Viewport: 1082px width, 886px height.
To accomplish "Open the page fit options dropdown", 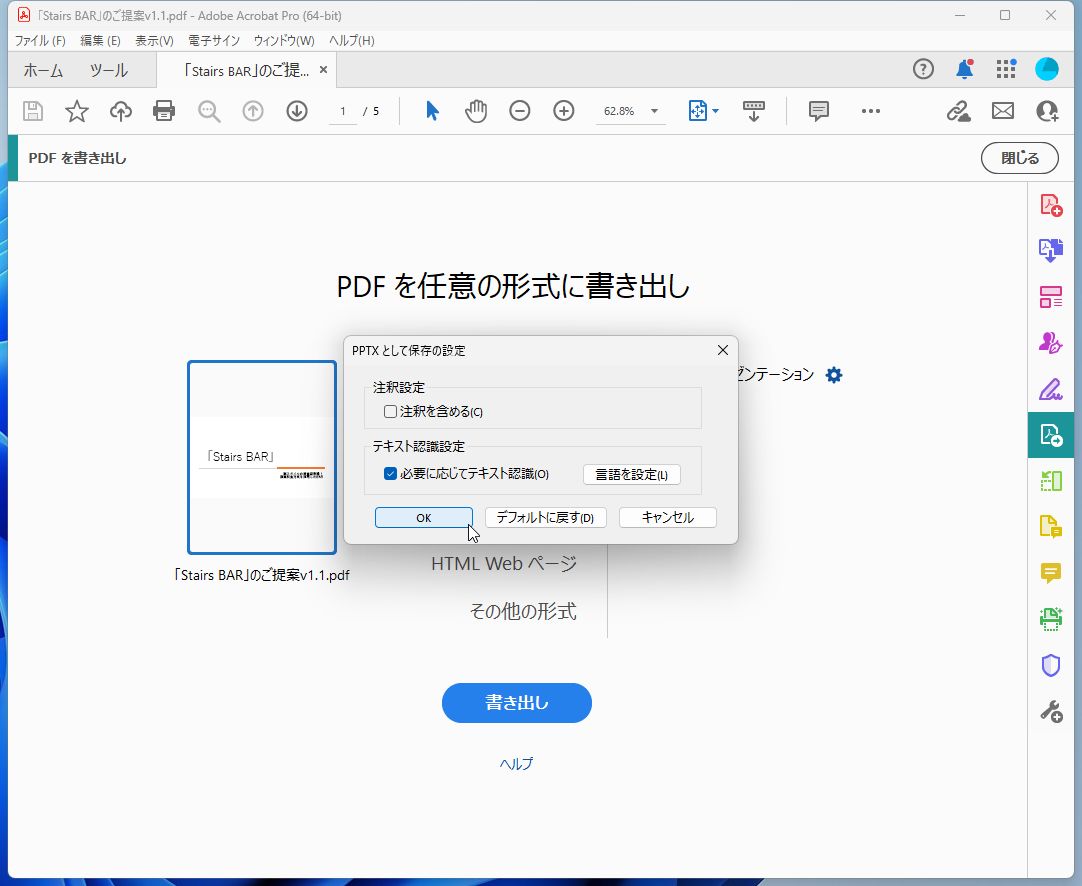I will 703,111.
